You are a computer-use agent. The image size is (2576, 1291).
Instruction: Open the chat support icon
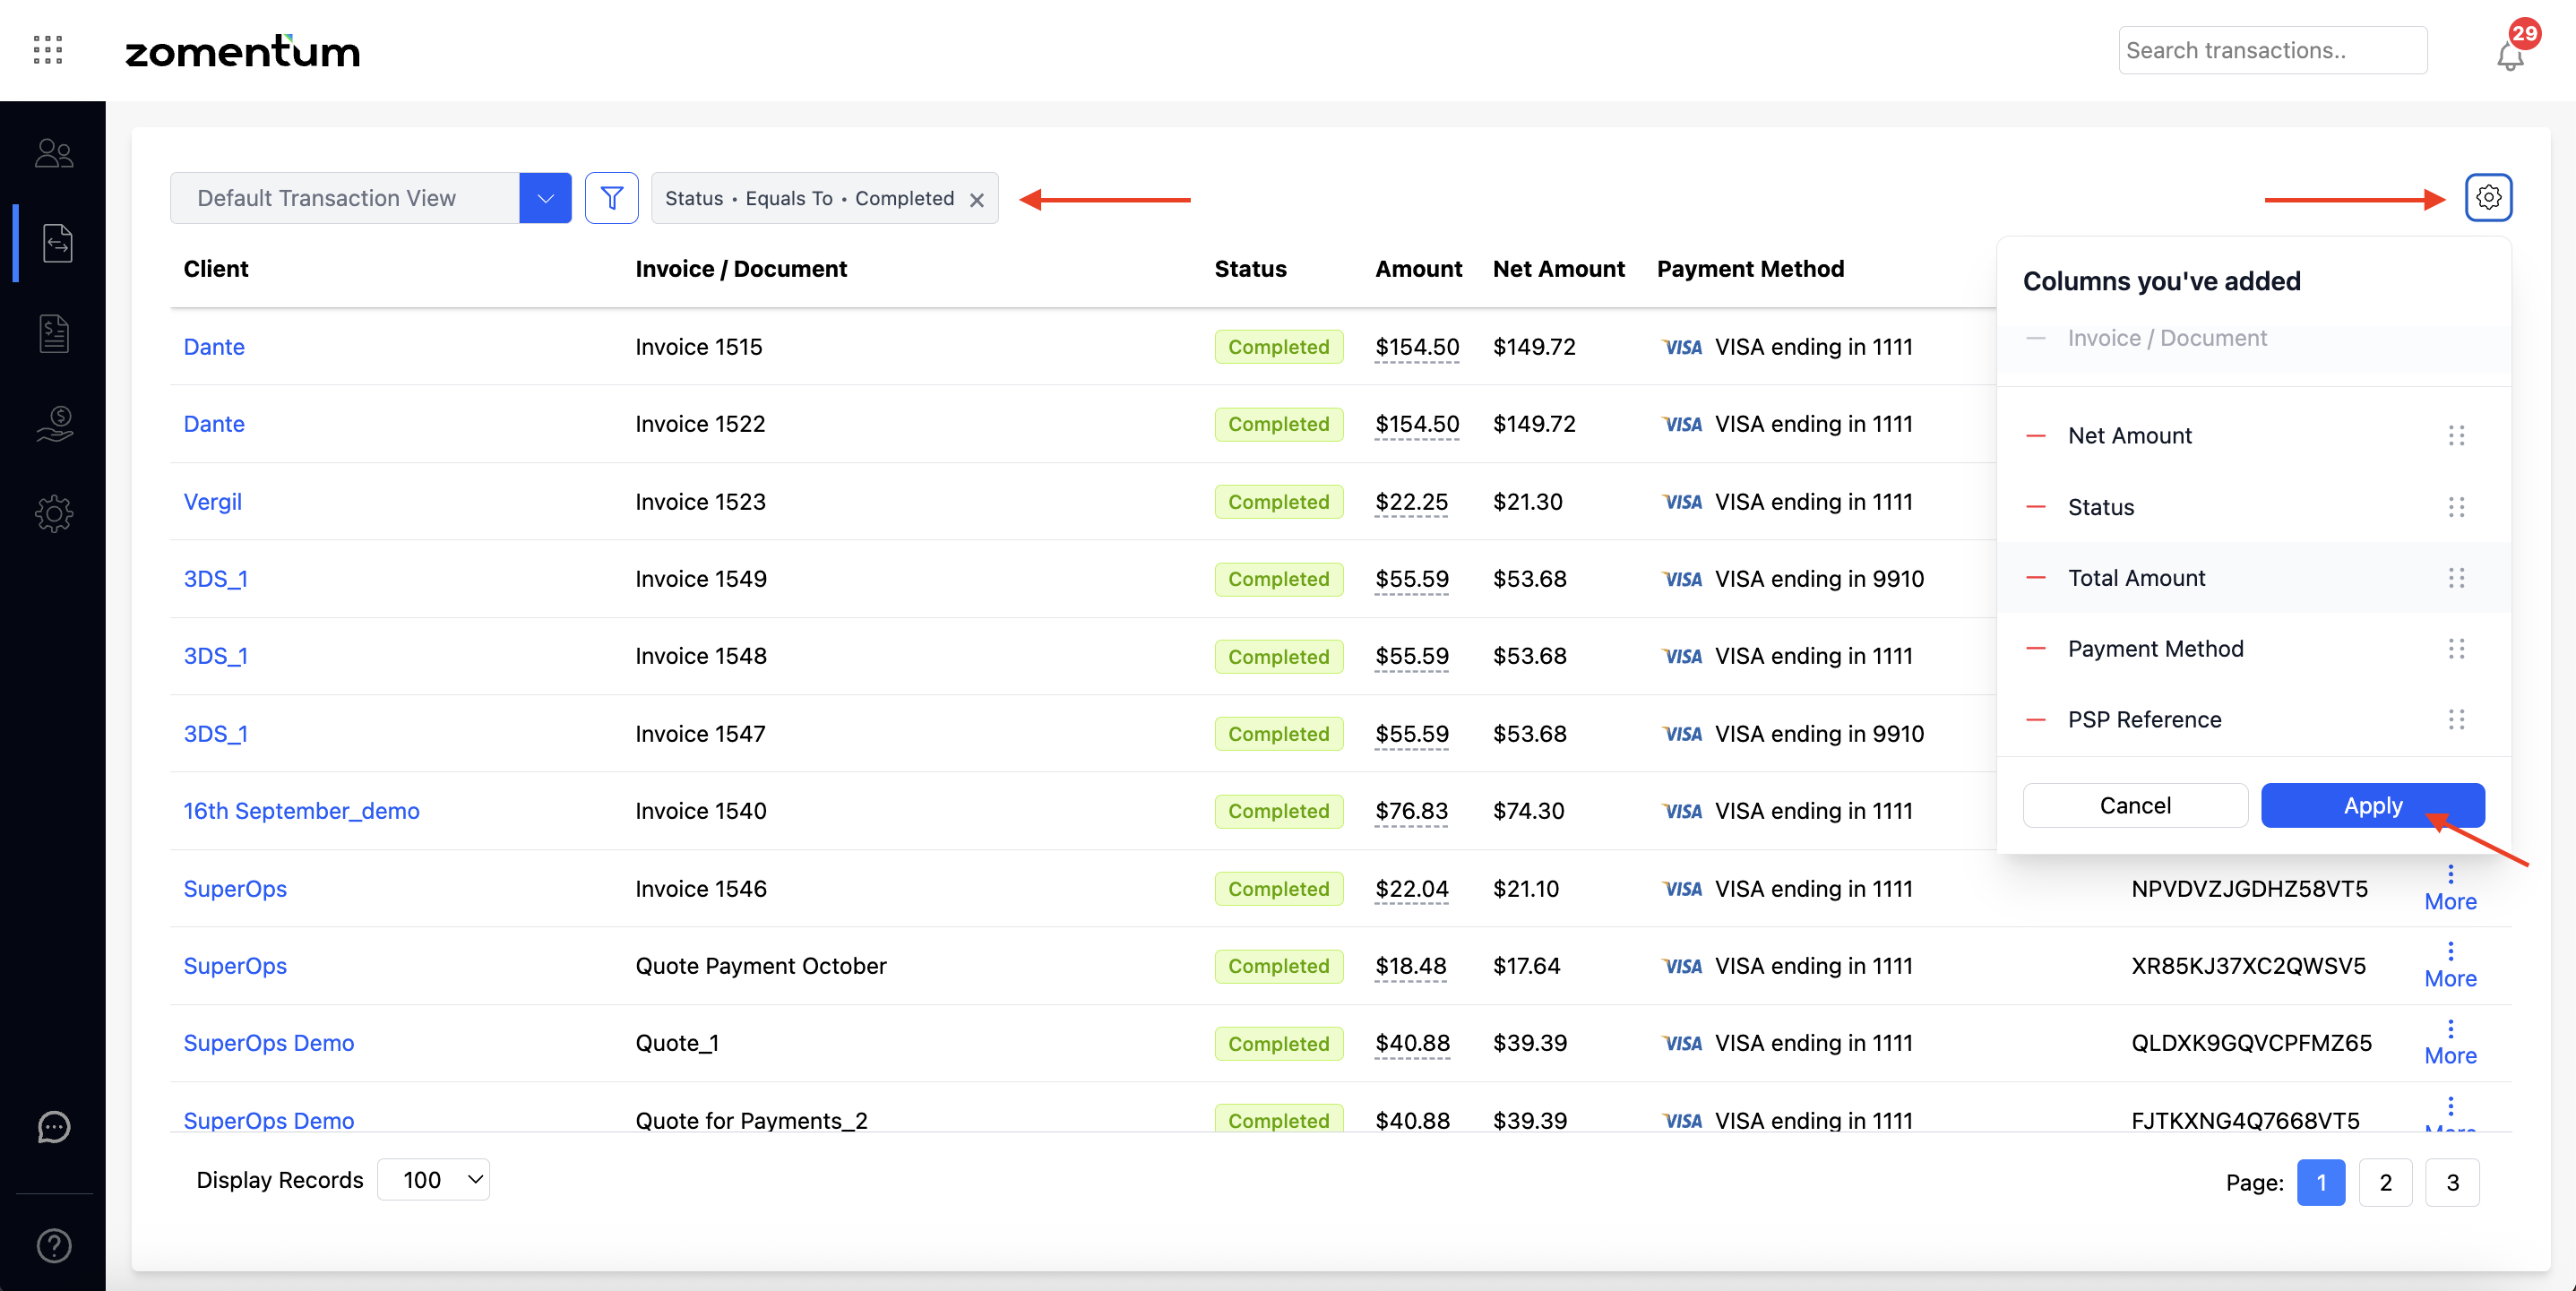coord(54,1127)
